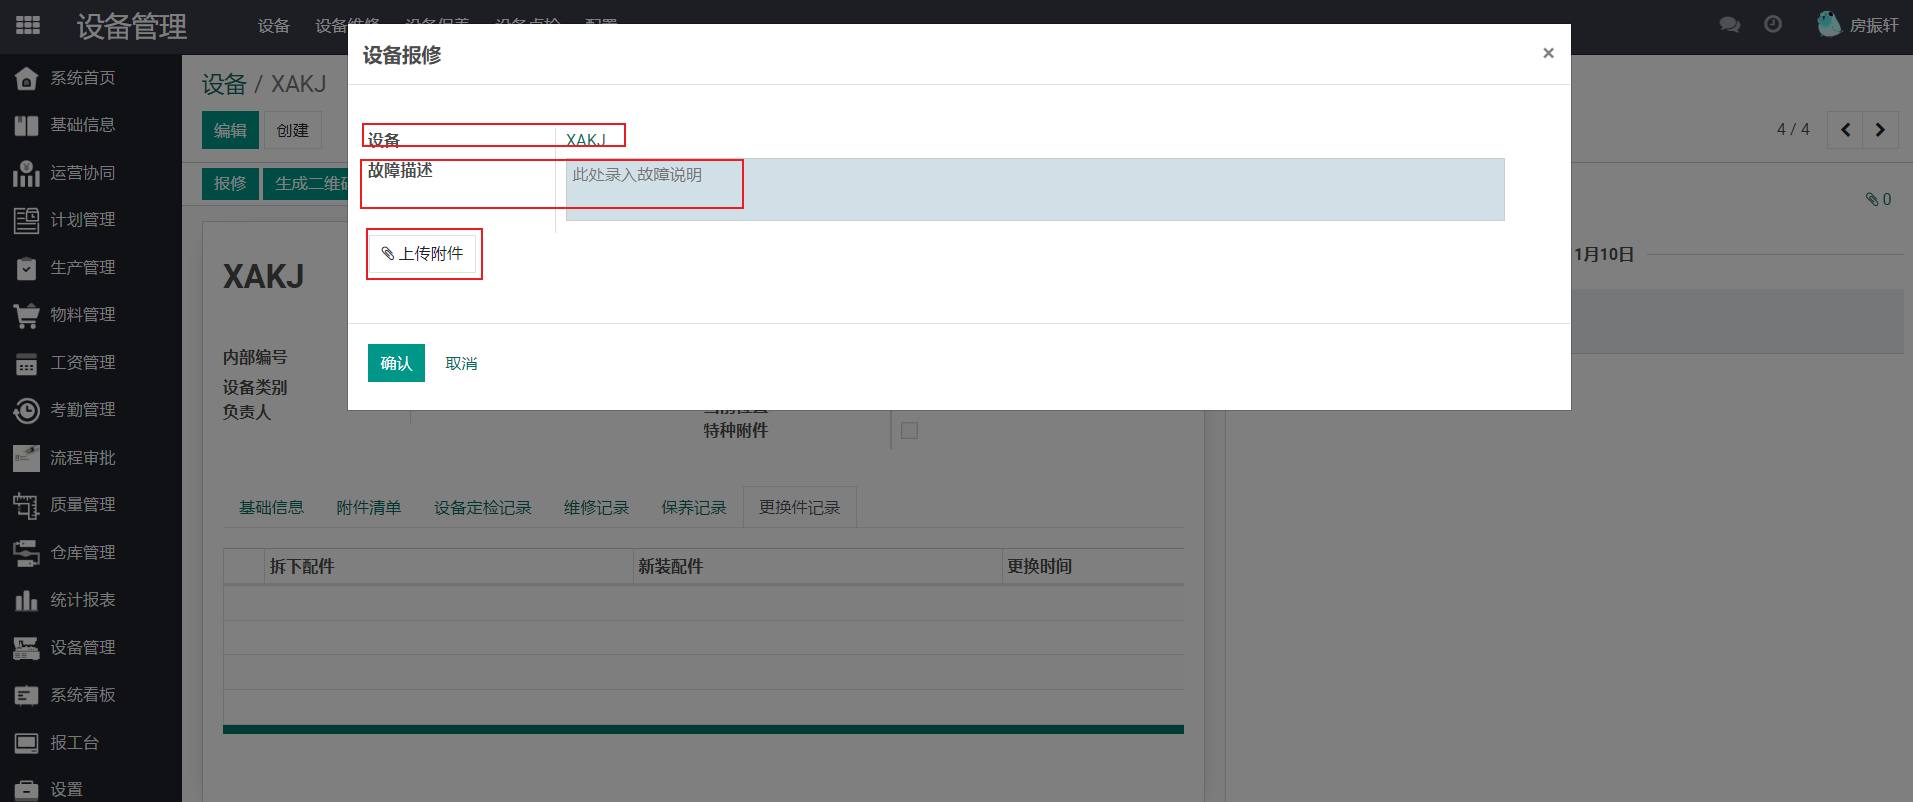The image size is (1913, 802).
Task: Switch to the 设备定检记录 tab
Action: (482, 508)
